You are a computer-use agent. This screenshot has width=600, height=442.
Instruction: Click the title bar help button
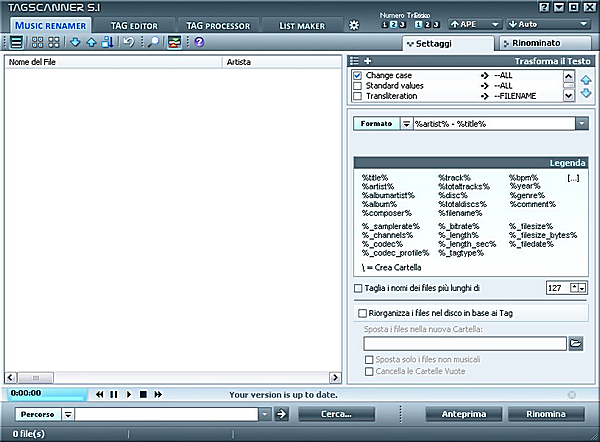[544, 7]
